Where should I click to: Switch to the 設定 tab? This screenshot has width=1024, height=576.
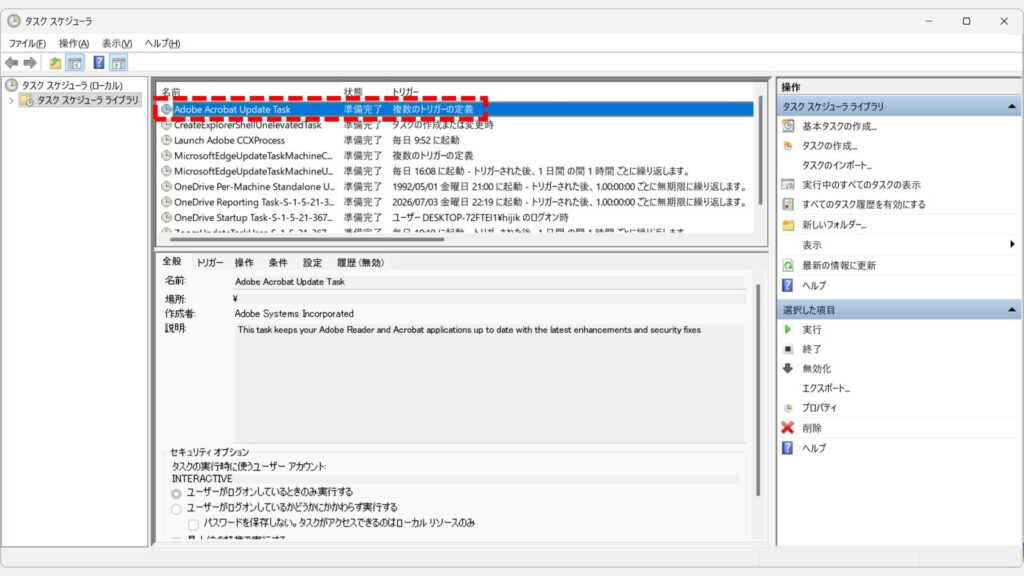pyautogui.click(x=312, y=263)
